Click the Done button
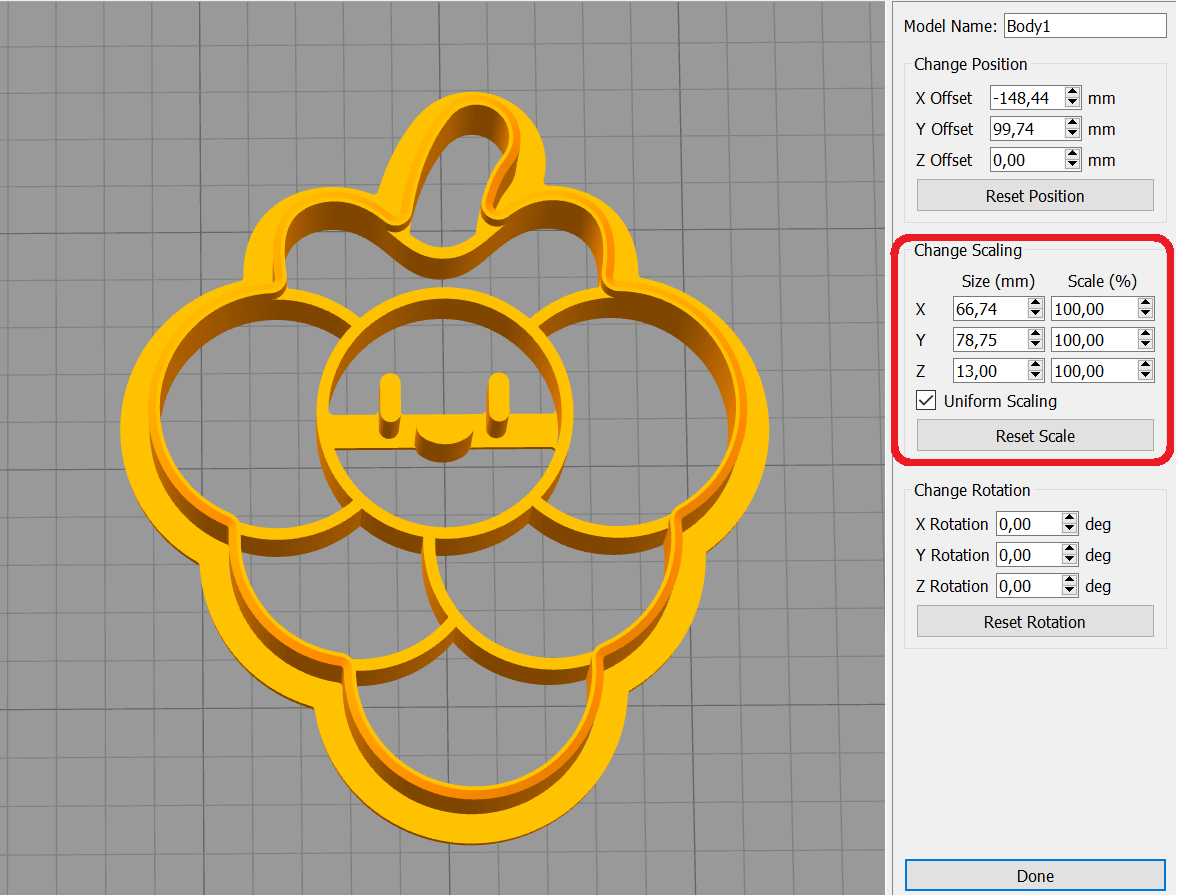The image size is (1177, 895). click(1035, 875)
